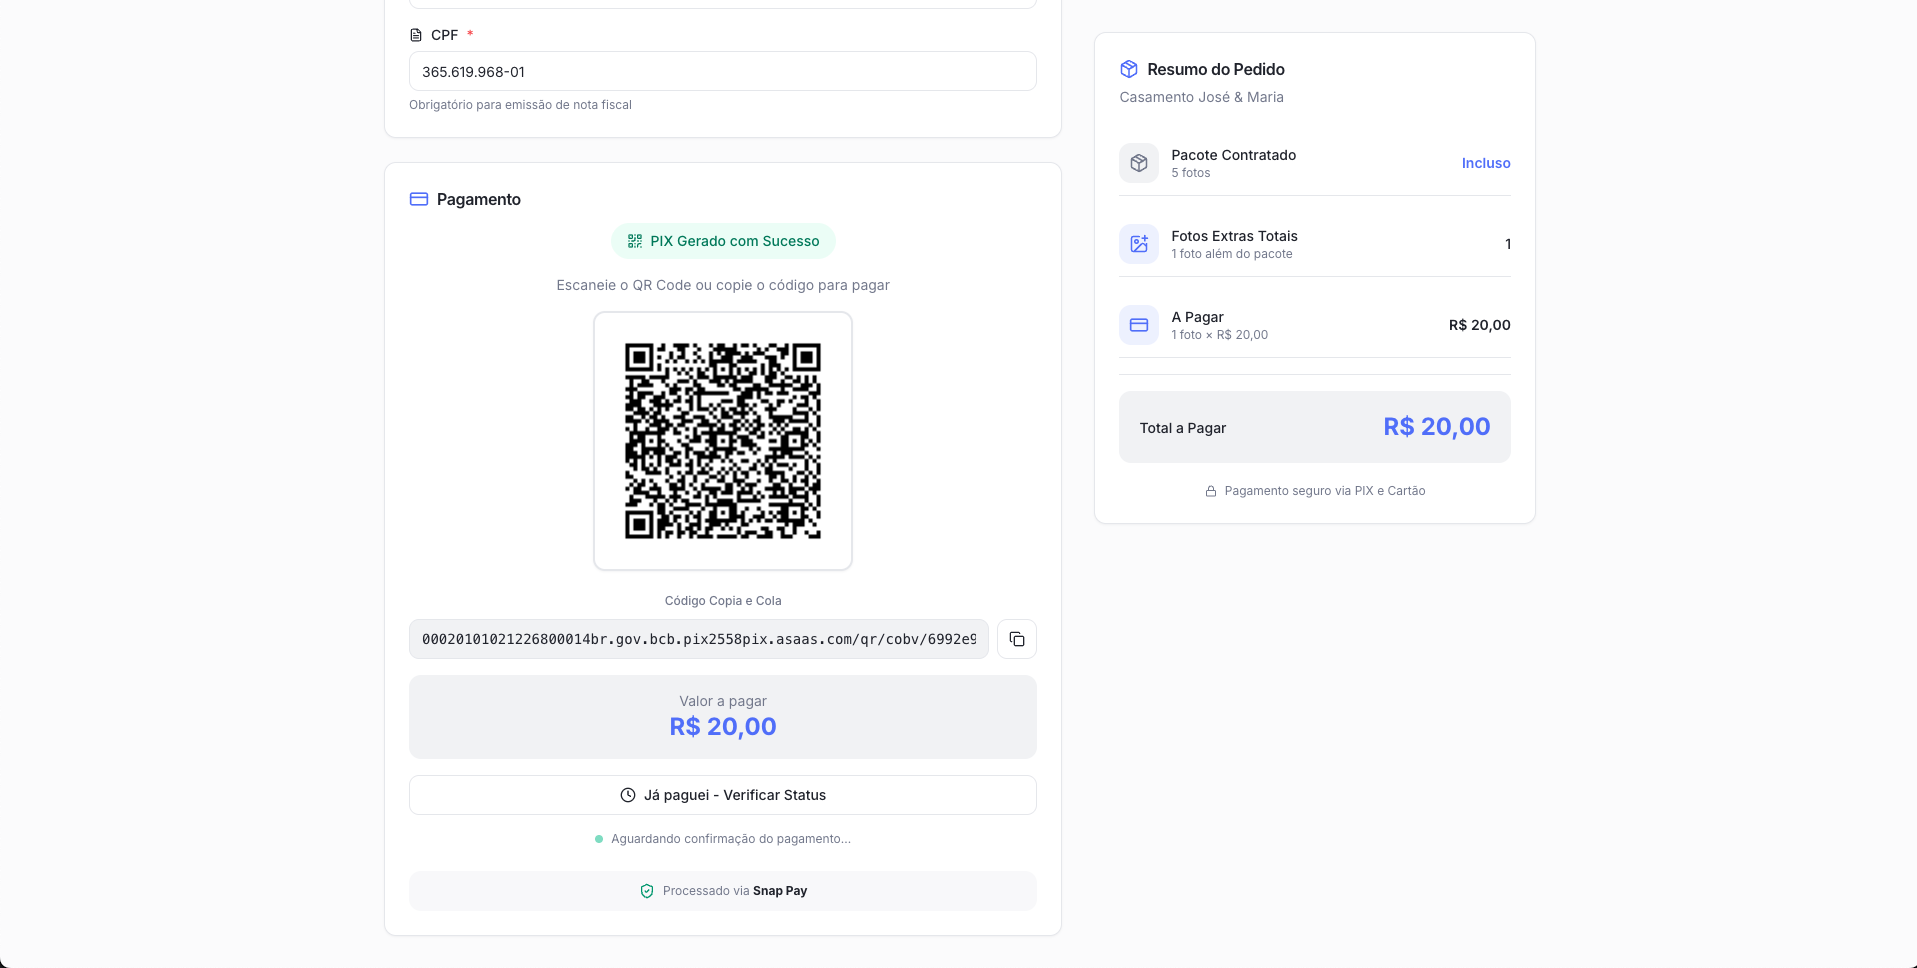Click the Total a Pagar label
The image size is (1917, 968).
point(1183,428)
